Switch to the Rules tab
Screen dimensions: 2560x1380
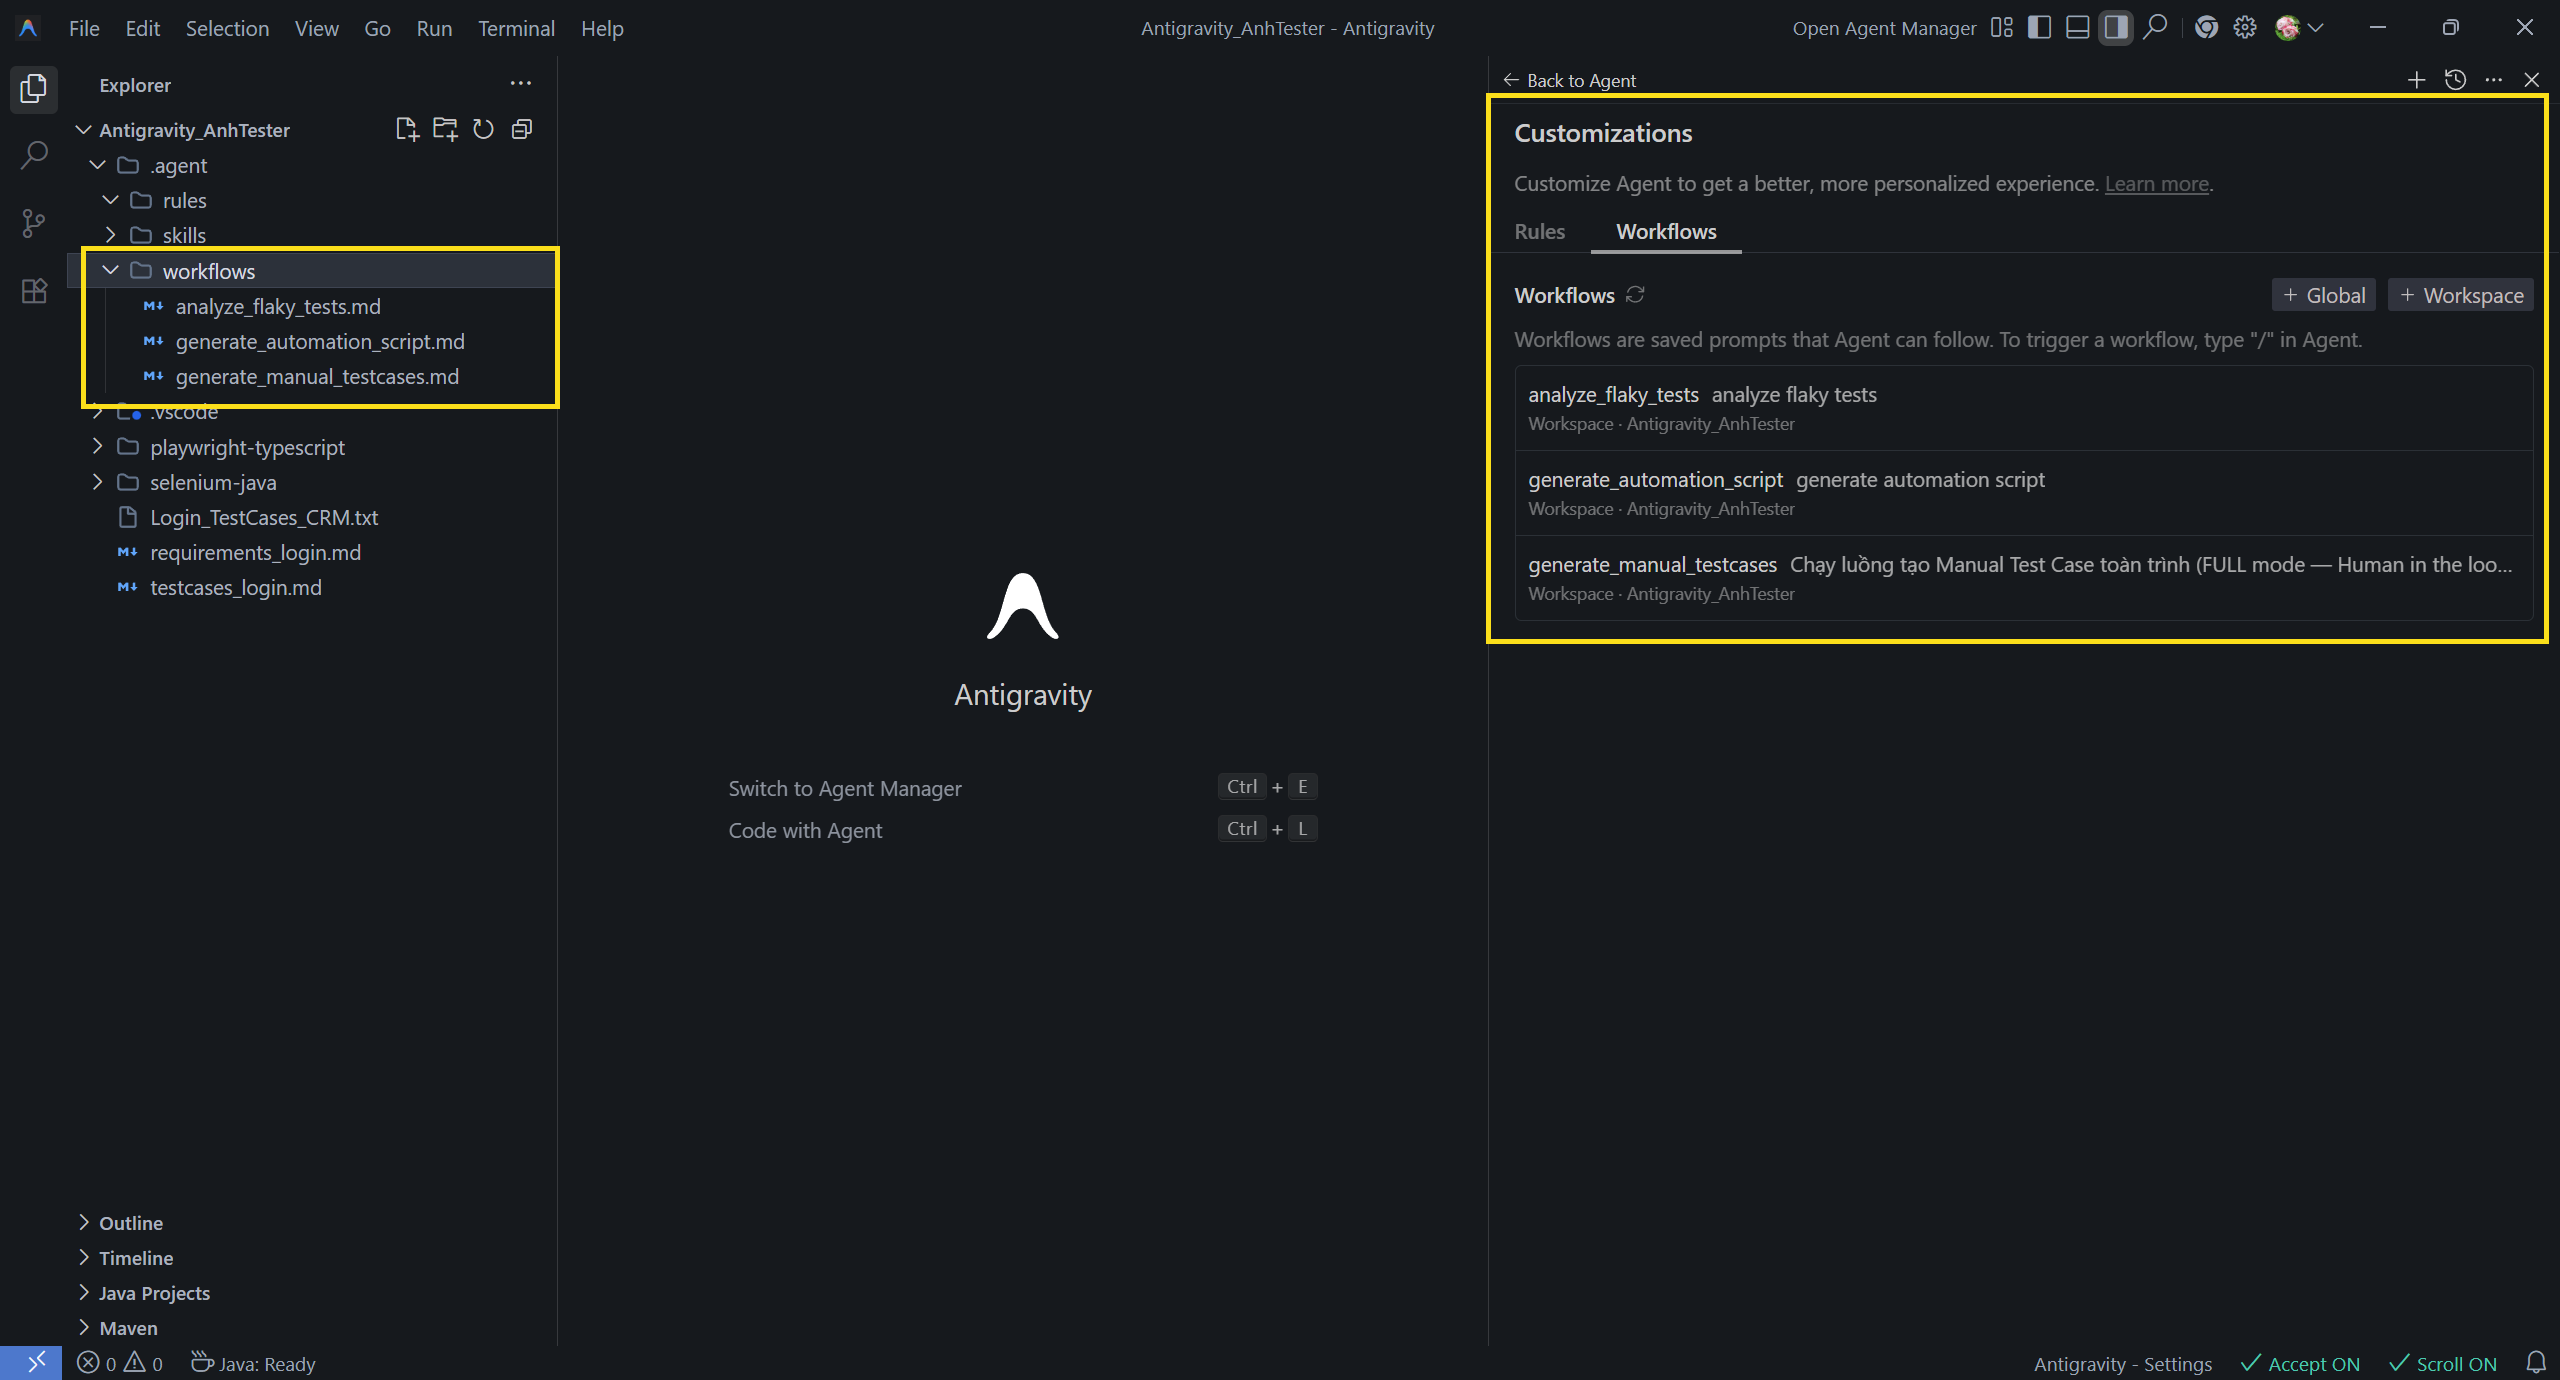click(x=1539, y=232)
